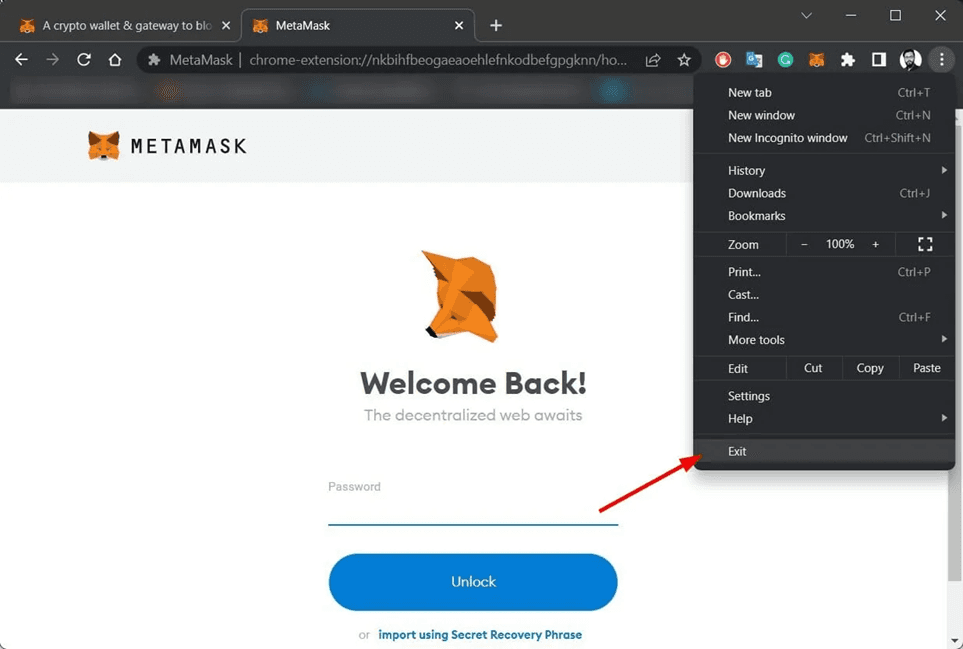Toggle the browser side panel icon
Screen dimensions: 963x649
[879, 60]
